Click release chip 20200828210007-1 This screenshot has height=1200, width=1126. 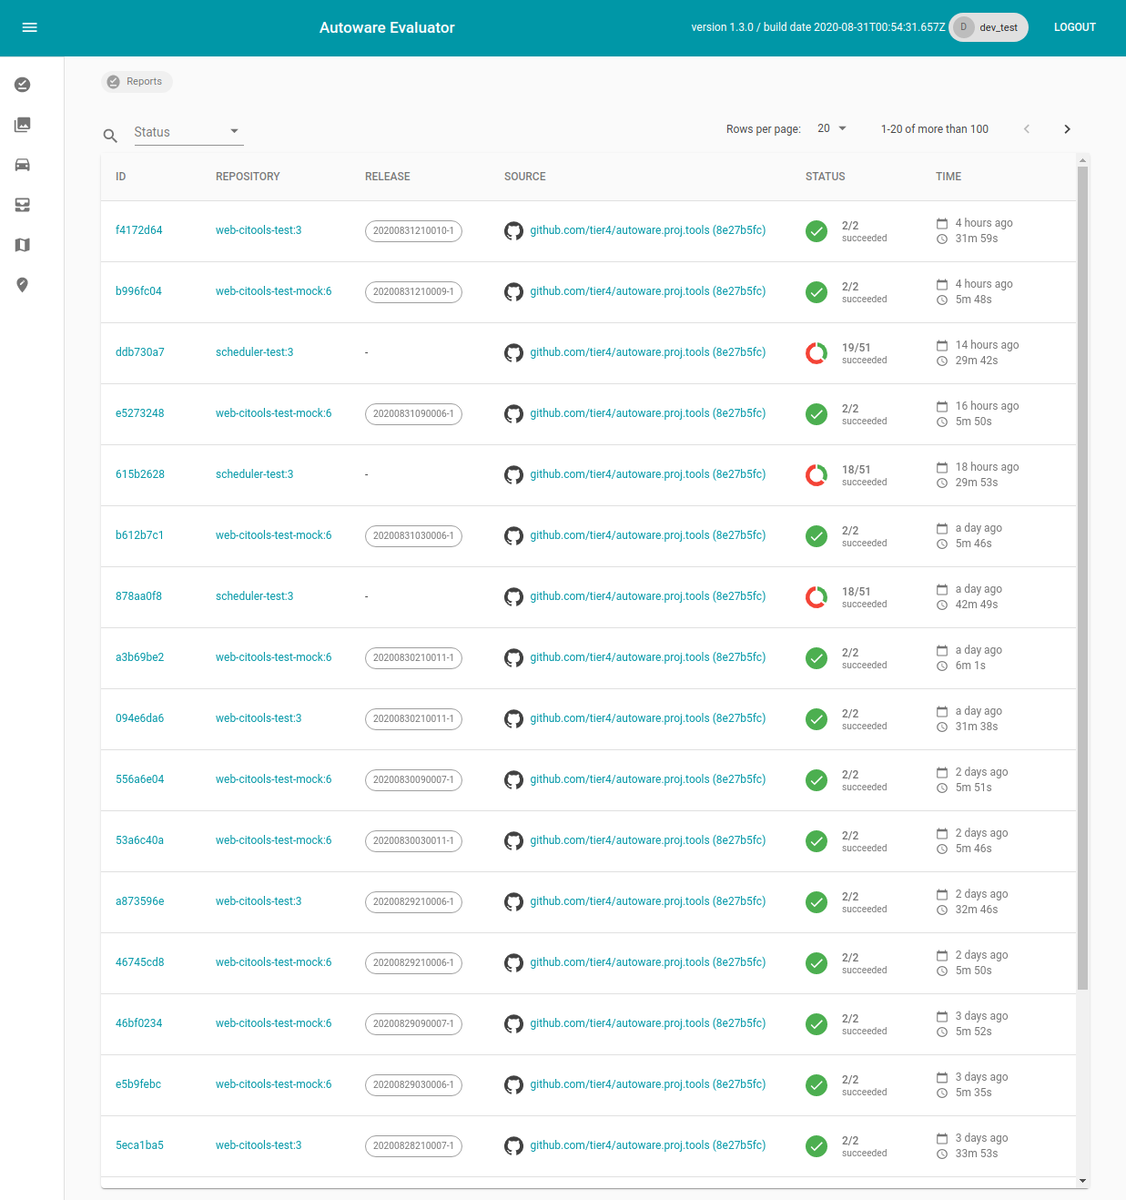coord(414,1146)
